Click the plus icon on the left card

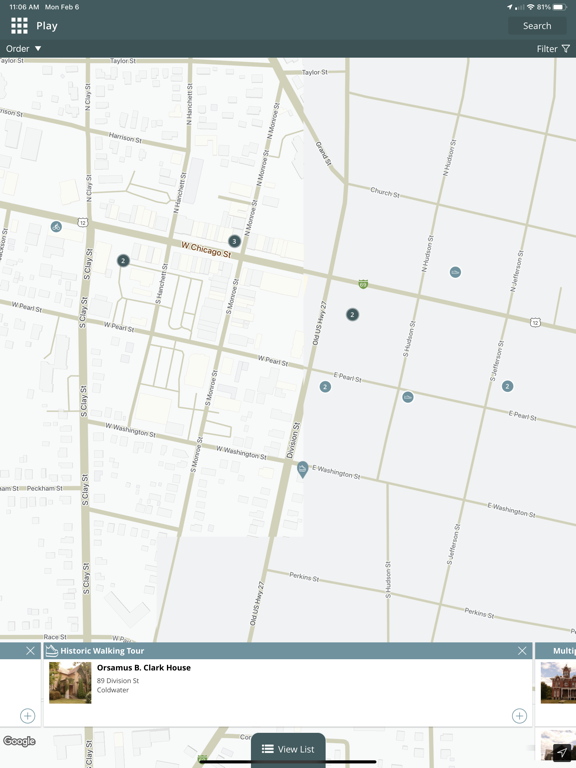click(x=27, y=716)
